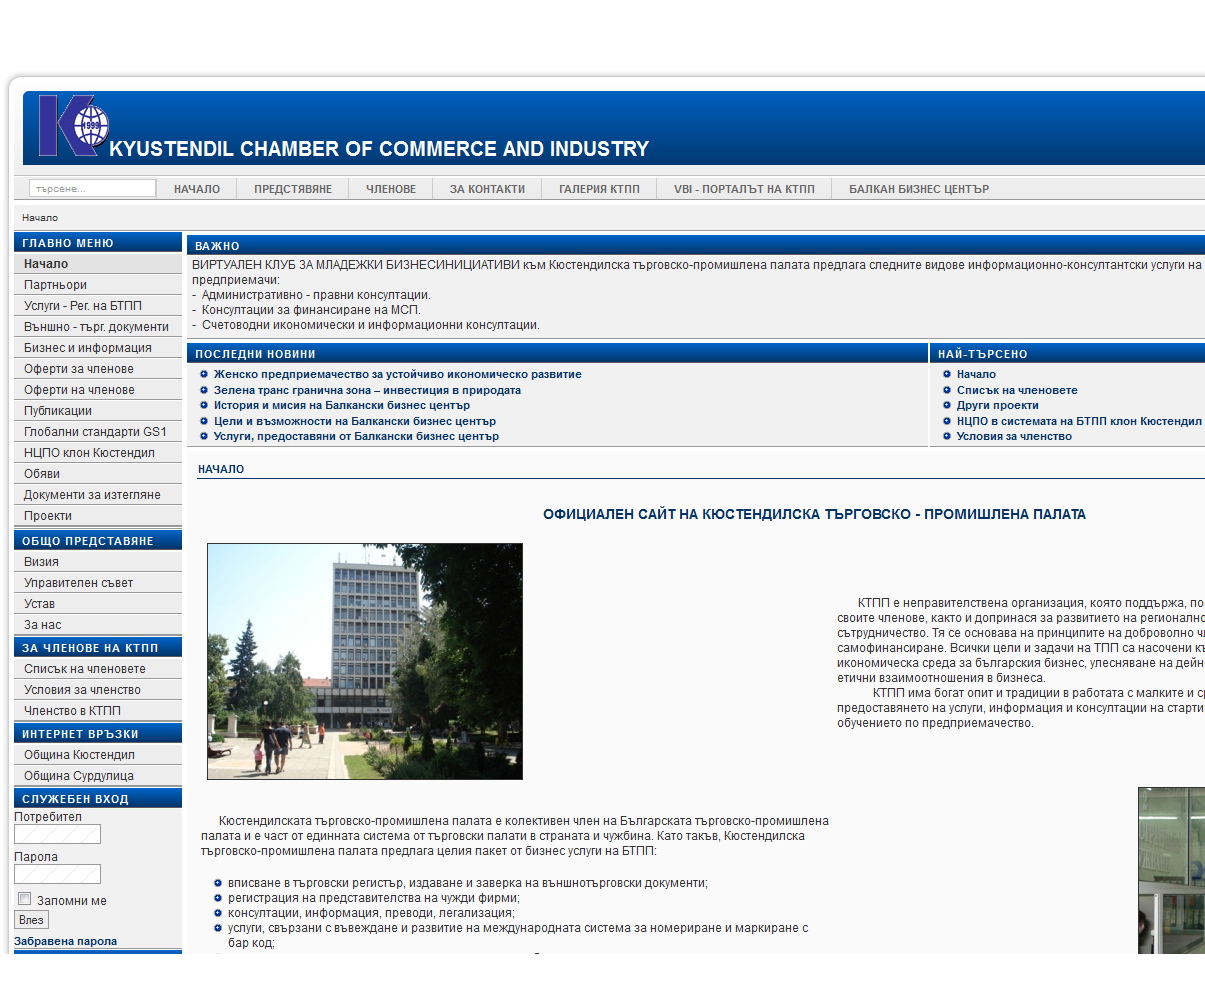The width and height of the screenshot is (1205, 1001).
Task: Open Бизнес и информация sidebar link
Action: point(98,348)
